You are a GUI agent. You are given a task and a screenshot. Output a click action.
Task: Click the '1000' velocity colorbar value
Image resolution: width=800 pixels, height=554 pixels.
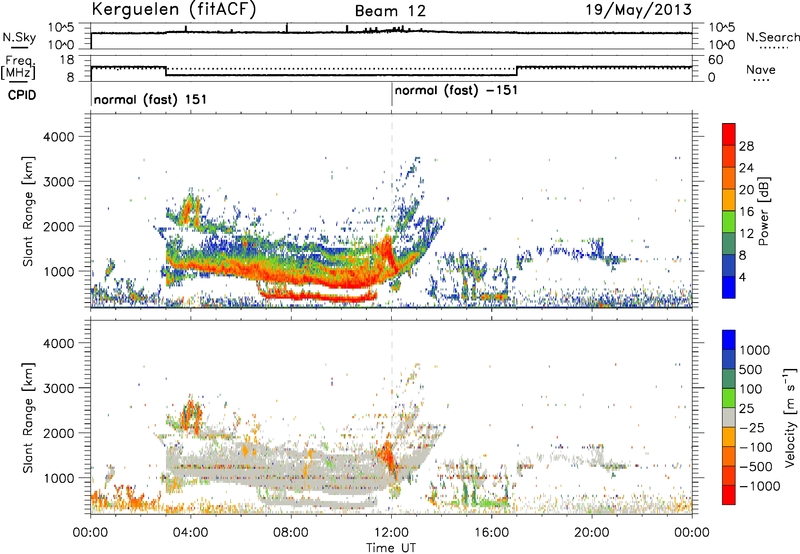pos(755,350)
